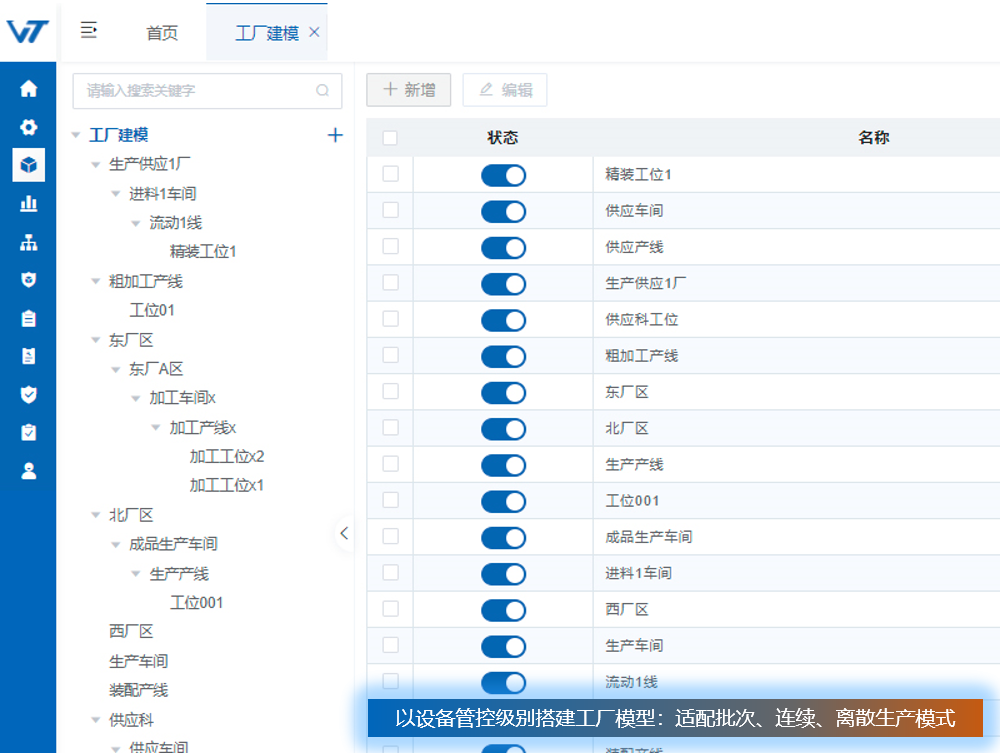Click the organization hierarchy icon in the sidebar
This screenshot has height=753, width=1000.
[28, 242]
